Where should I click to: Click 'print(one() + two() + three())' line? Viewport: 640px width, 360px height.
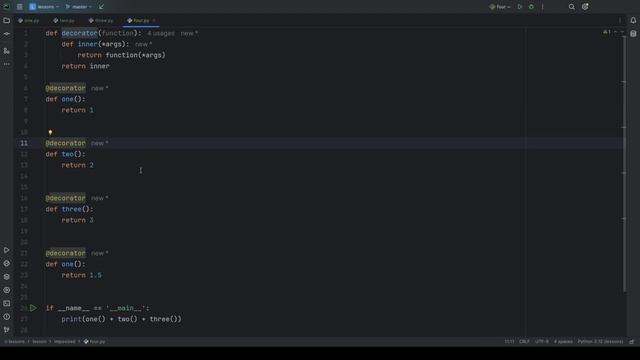121,319
